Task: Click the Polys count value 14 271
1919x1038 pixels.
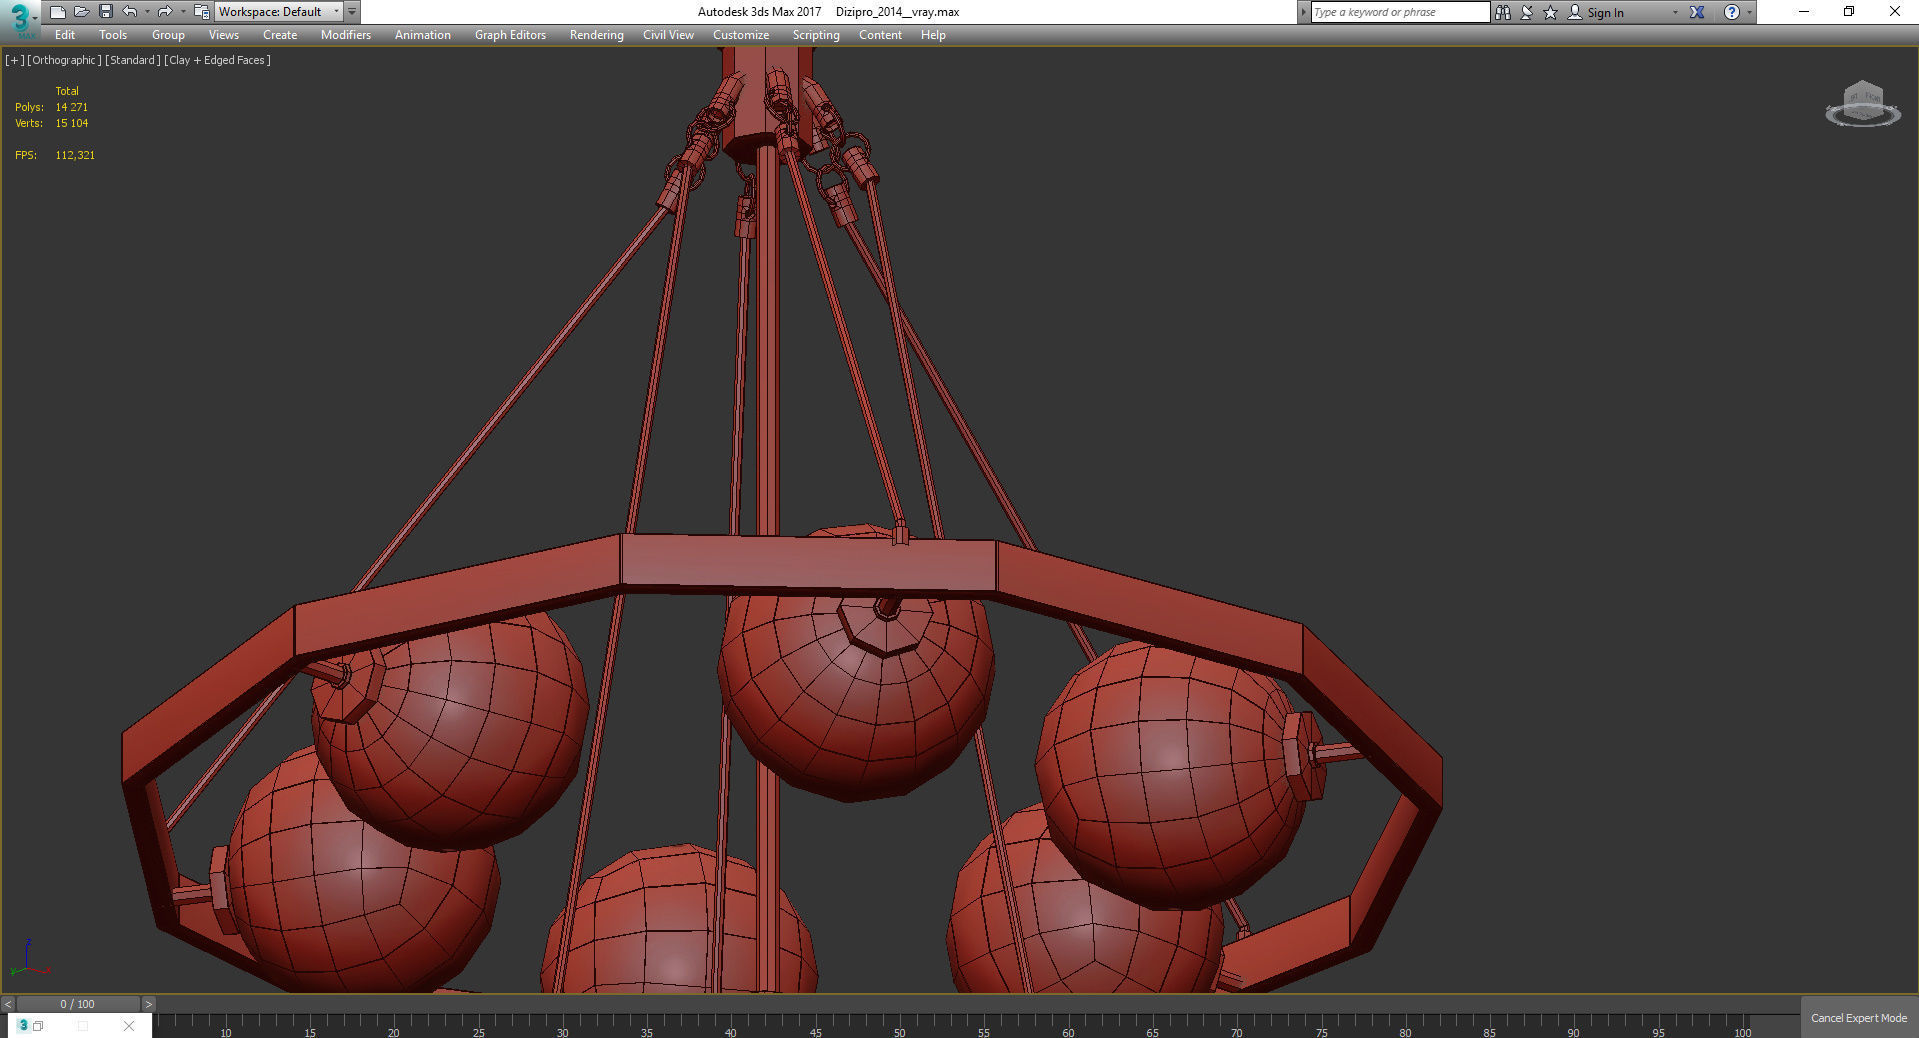Action: coord(72,107)
